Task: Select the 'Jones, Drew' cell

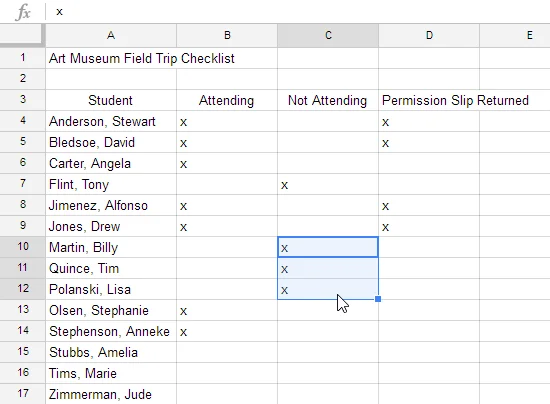Action: [x=111, y=227]
